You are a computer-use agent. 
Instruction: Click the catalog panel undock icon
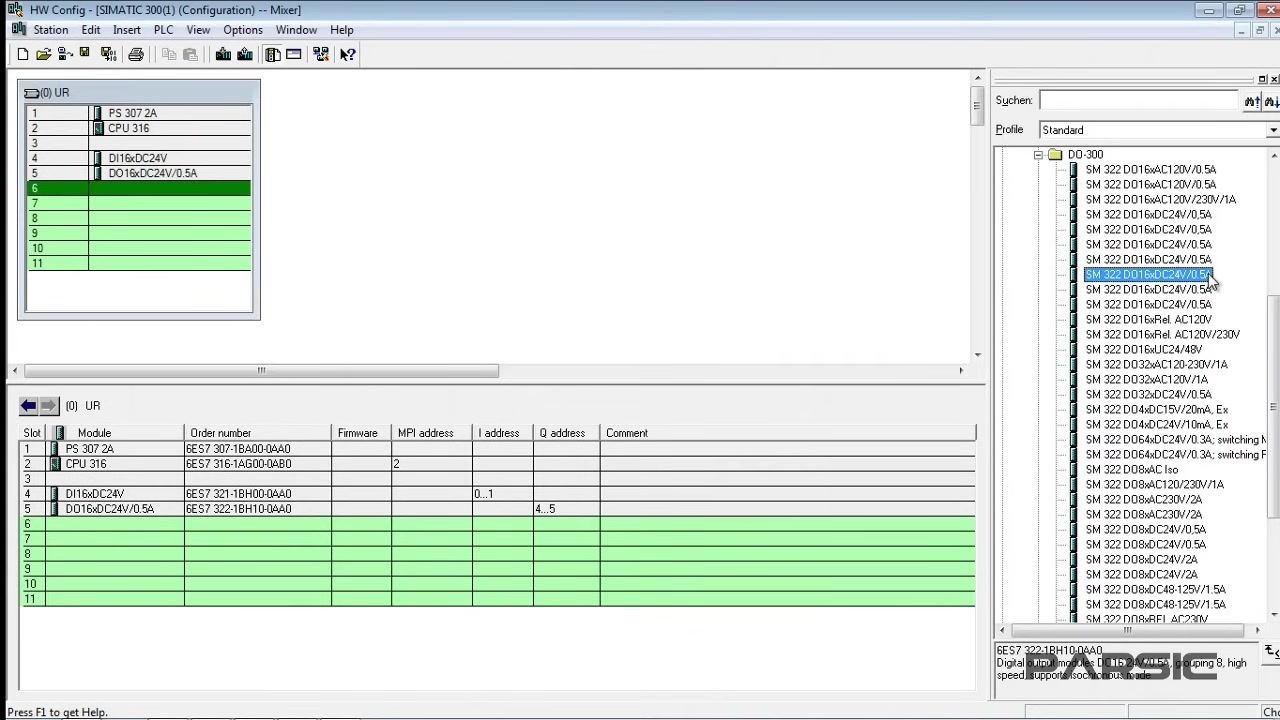click(1262, 79)
